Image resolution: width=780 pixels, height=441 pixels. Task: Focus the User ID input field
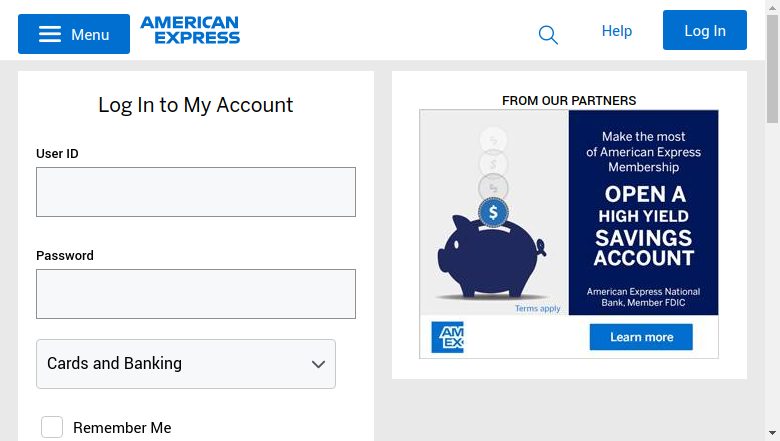196,192
